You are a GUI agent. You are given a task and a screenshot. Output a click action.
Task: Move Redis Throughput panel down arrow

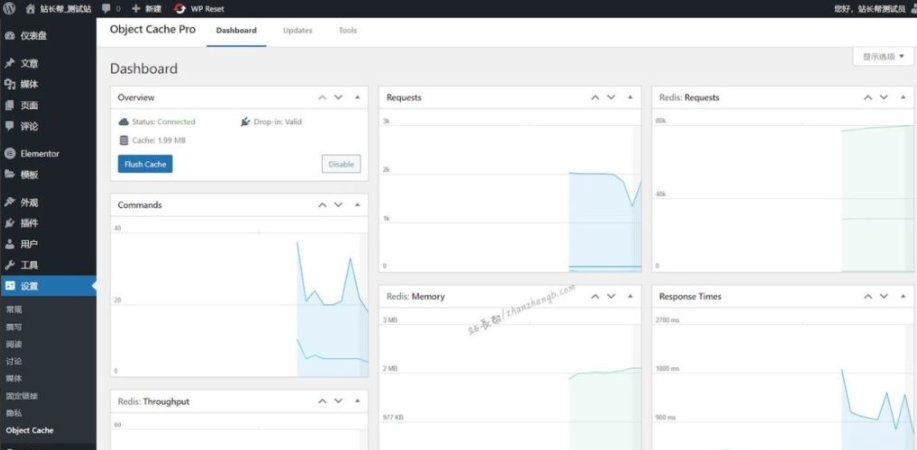click(x=338, y=401)
